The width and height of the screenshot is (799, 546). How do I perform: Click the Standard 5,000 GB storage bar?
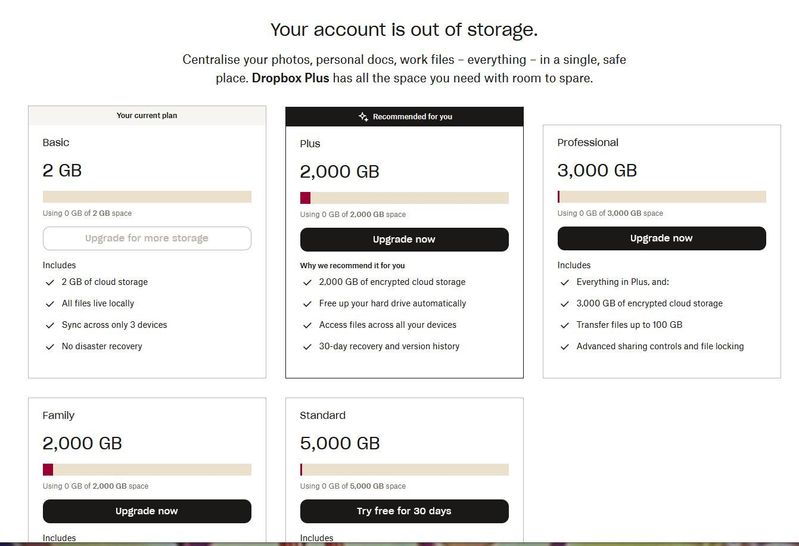[404, 470]
